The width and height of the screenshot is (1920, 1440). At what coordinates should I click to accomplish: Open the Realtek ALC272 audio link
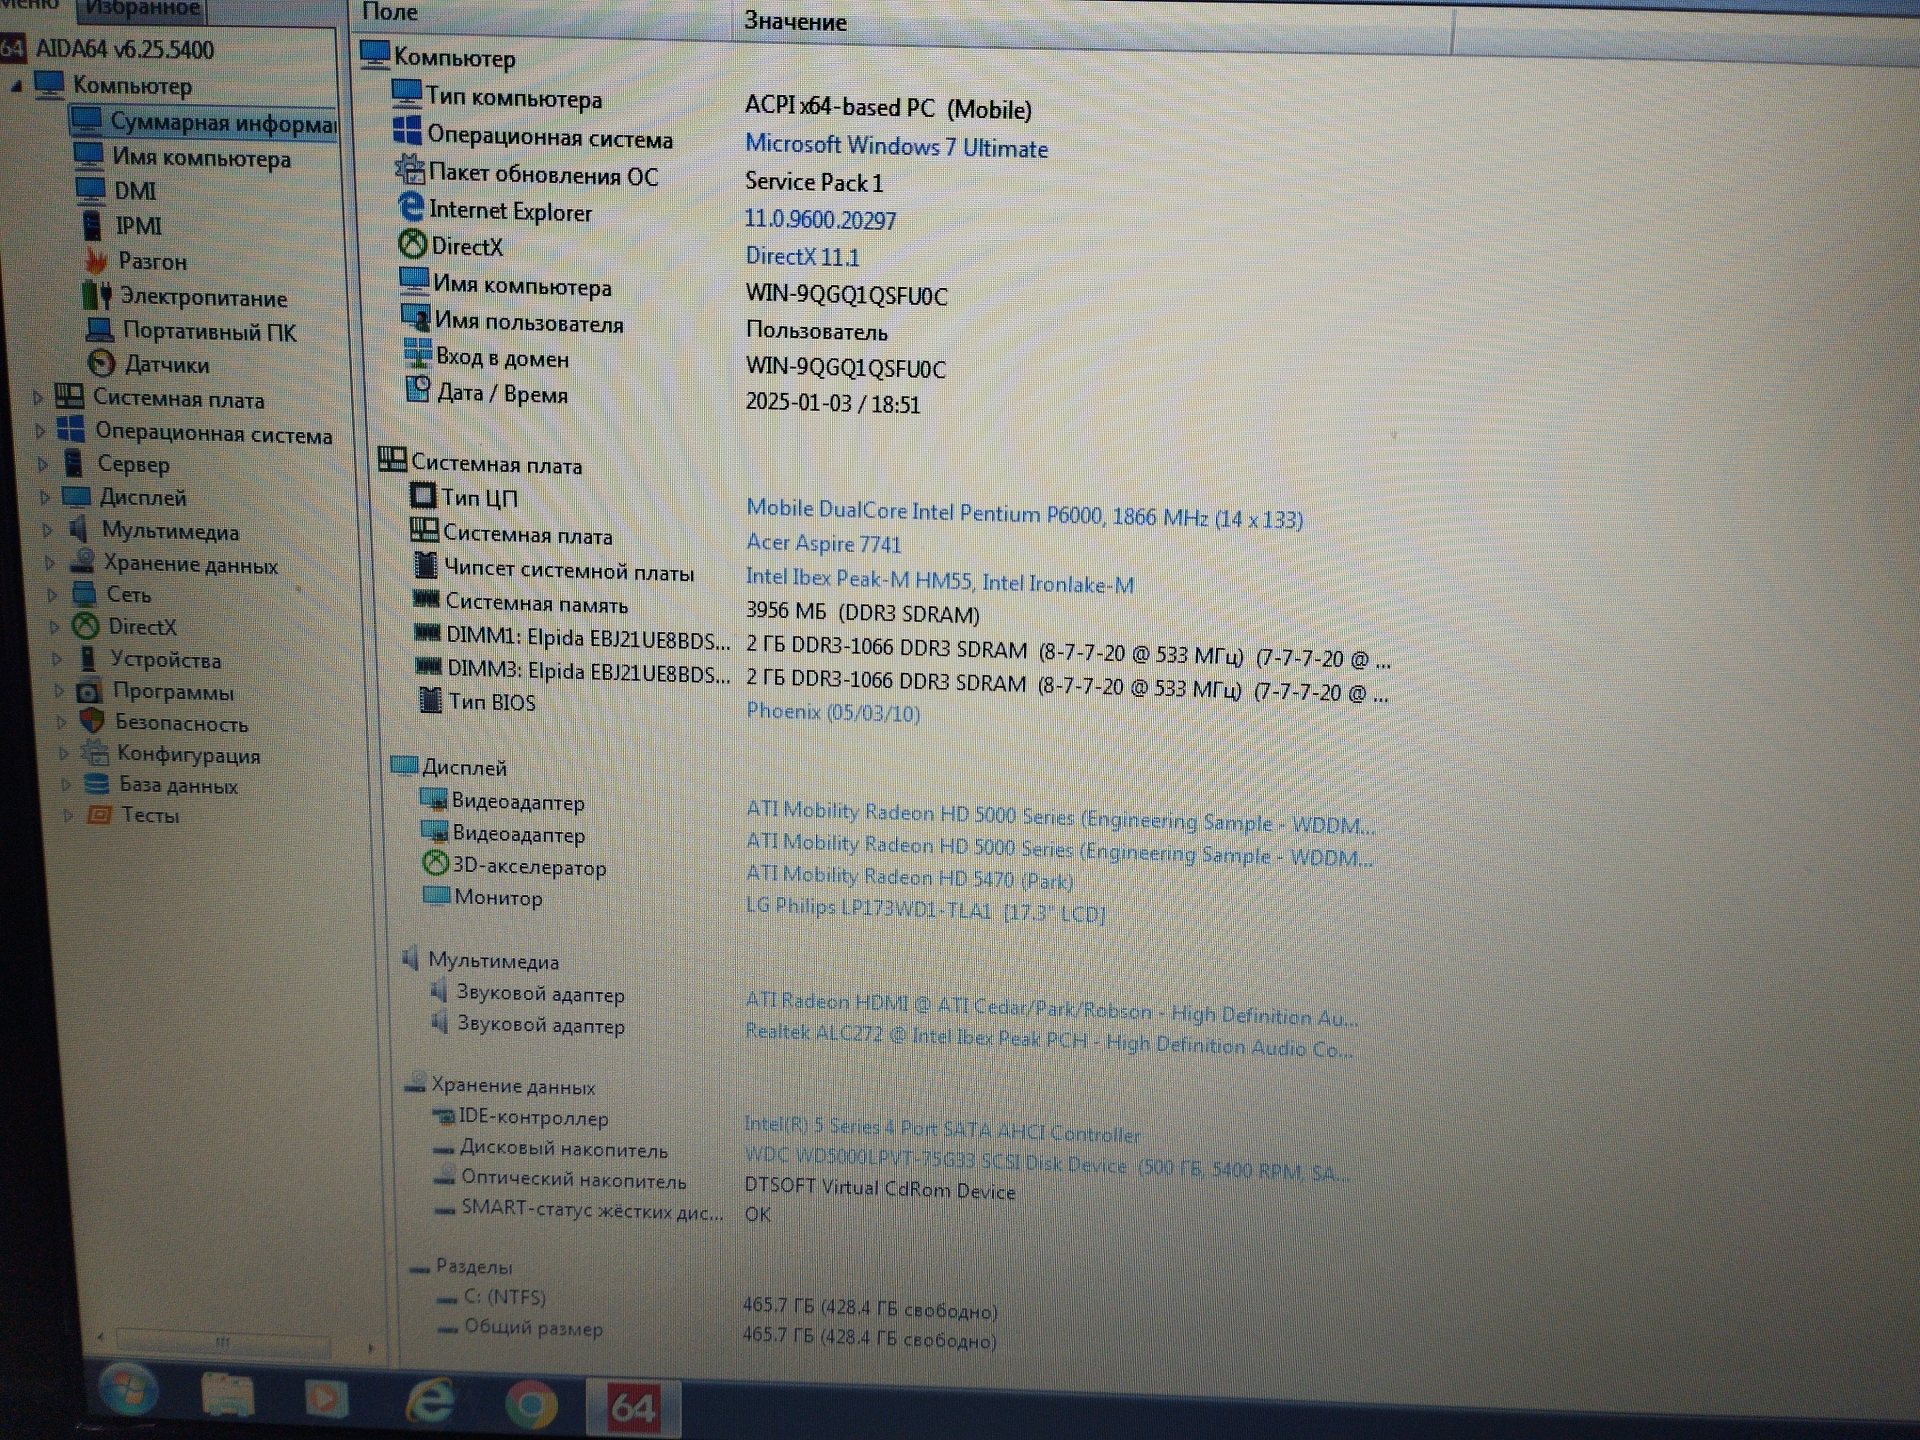(x=1048, y=1040)
